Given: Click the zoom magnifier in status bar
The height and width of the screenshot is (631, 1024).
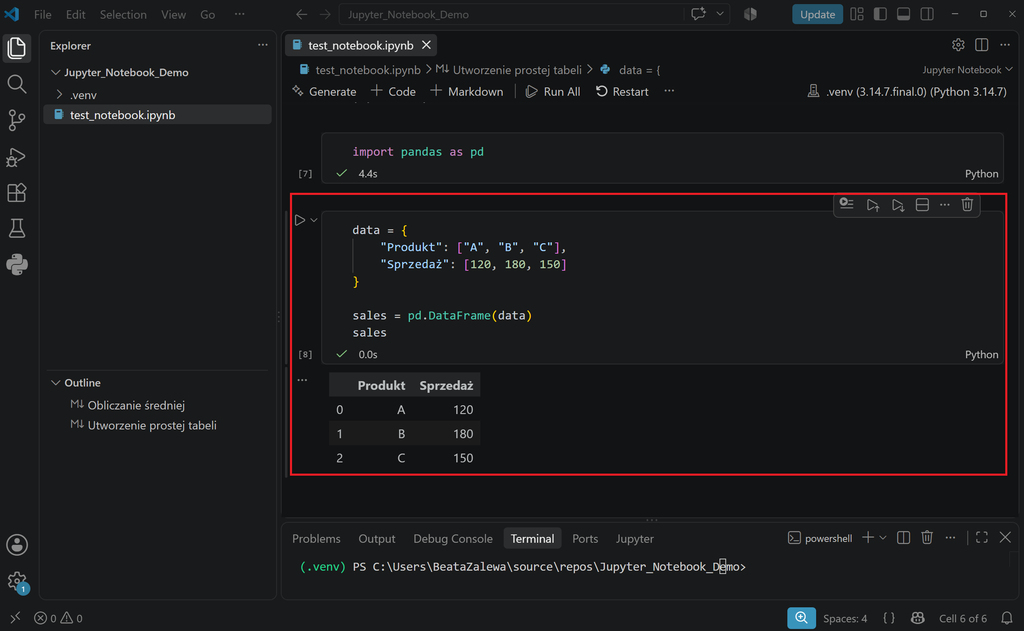Looking at the screenshot, I should (x=801, y=618).
